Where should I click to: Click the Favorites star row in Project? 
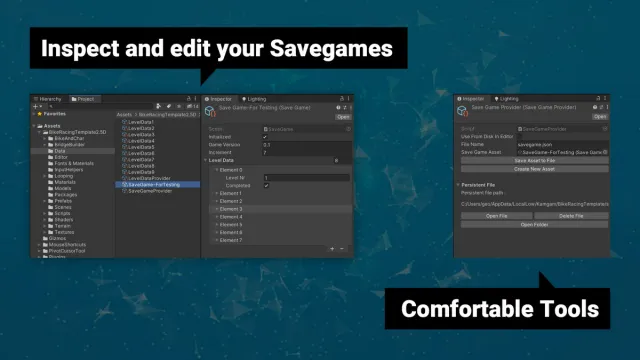[x=51, y=114]
